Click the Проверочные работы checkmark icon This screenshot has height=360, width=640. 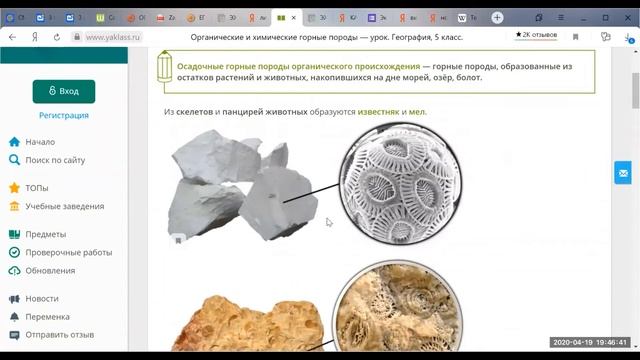click(x=14, y=252)
